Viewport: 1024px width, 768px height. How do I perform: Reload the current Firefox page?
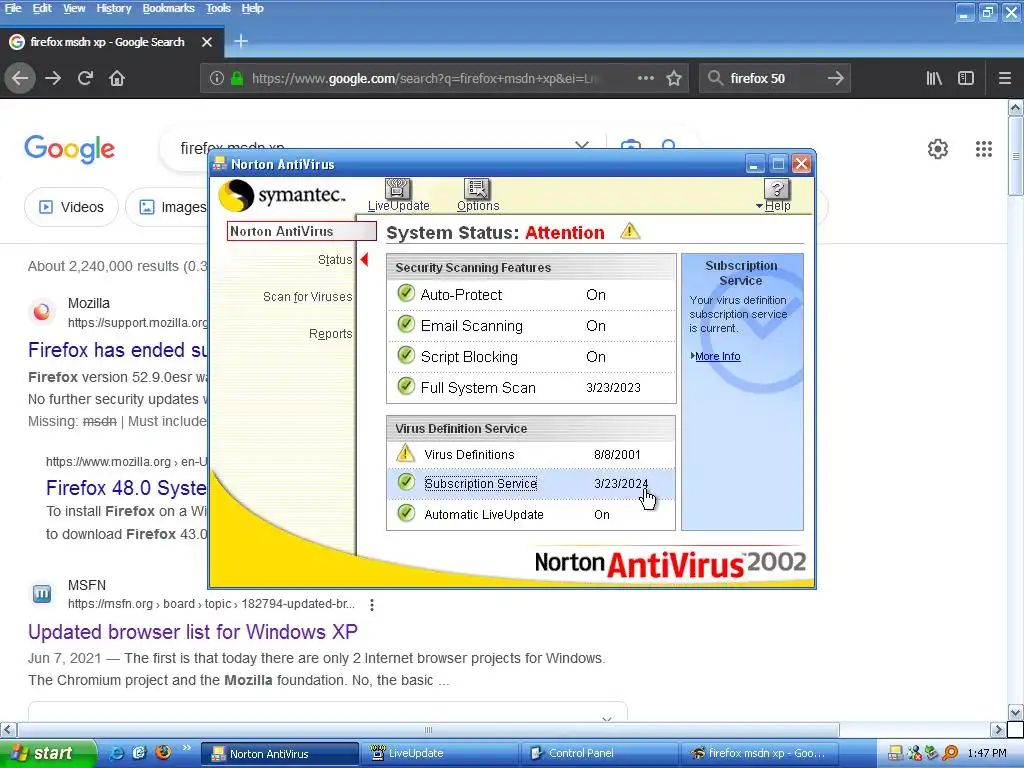click(85, 78)
